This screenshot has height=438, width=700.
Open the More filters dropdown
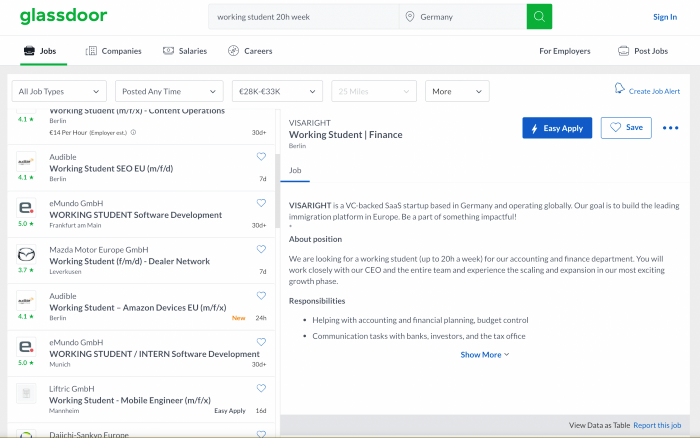point(457,91)
